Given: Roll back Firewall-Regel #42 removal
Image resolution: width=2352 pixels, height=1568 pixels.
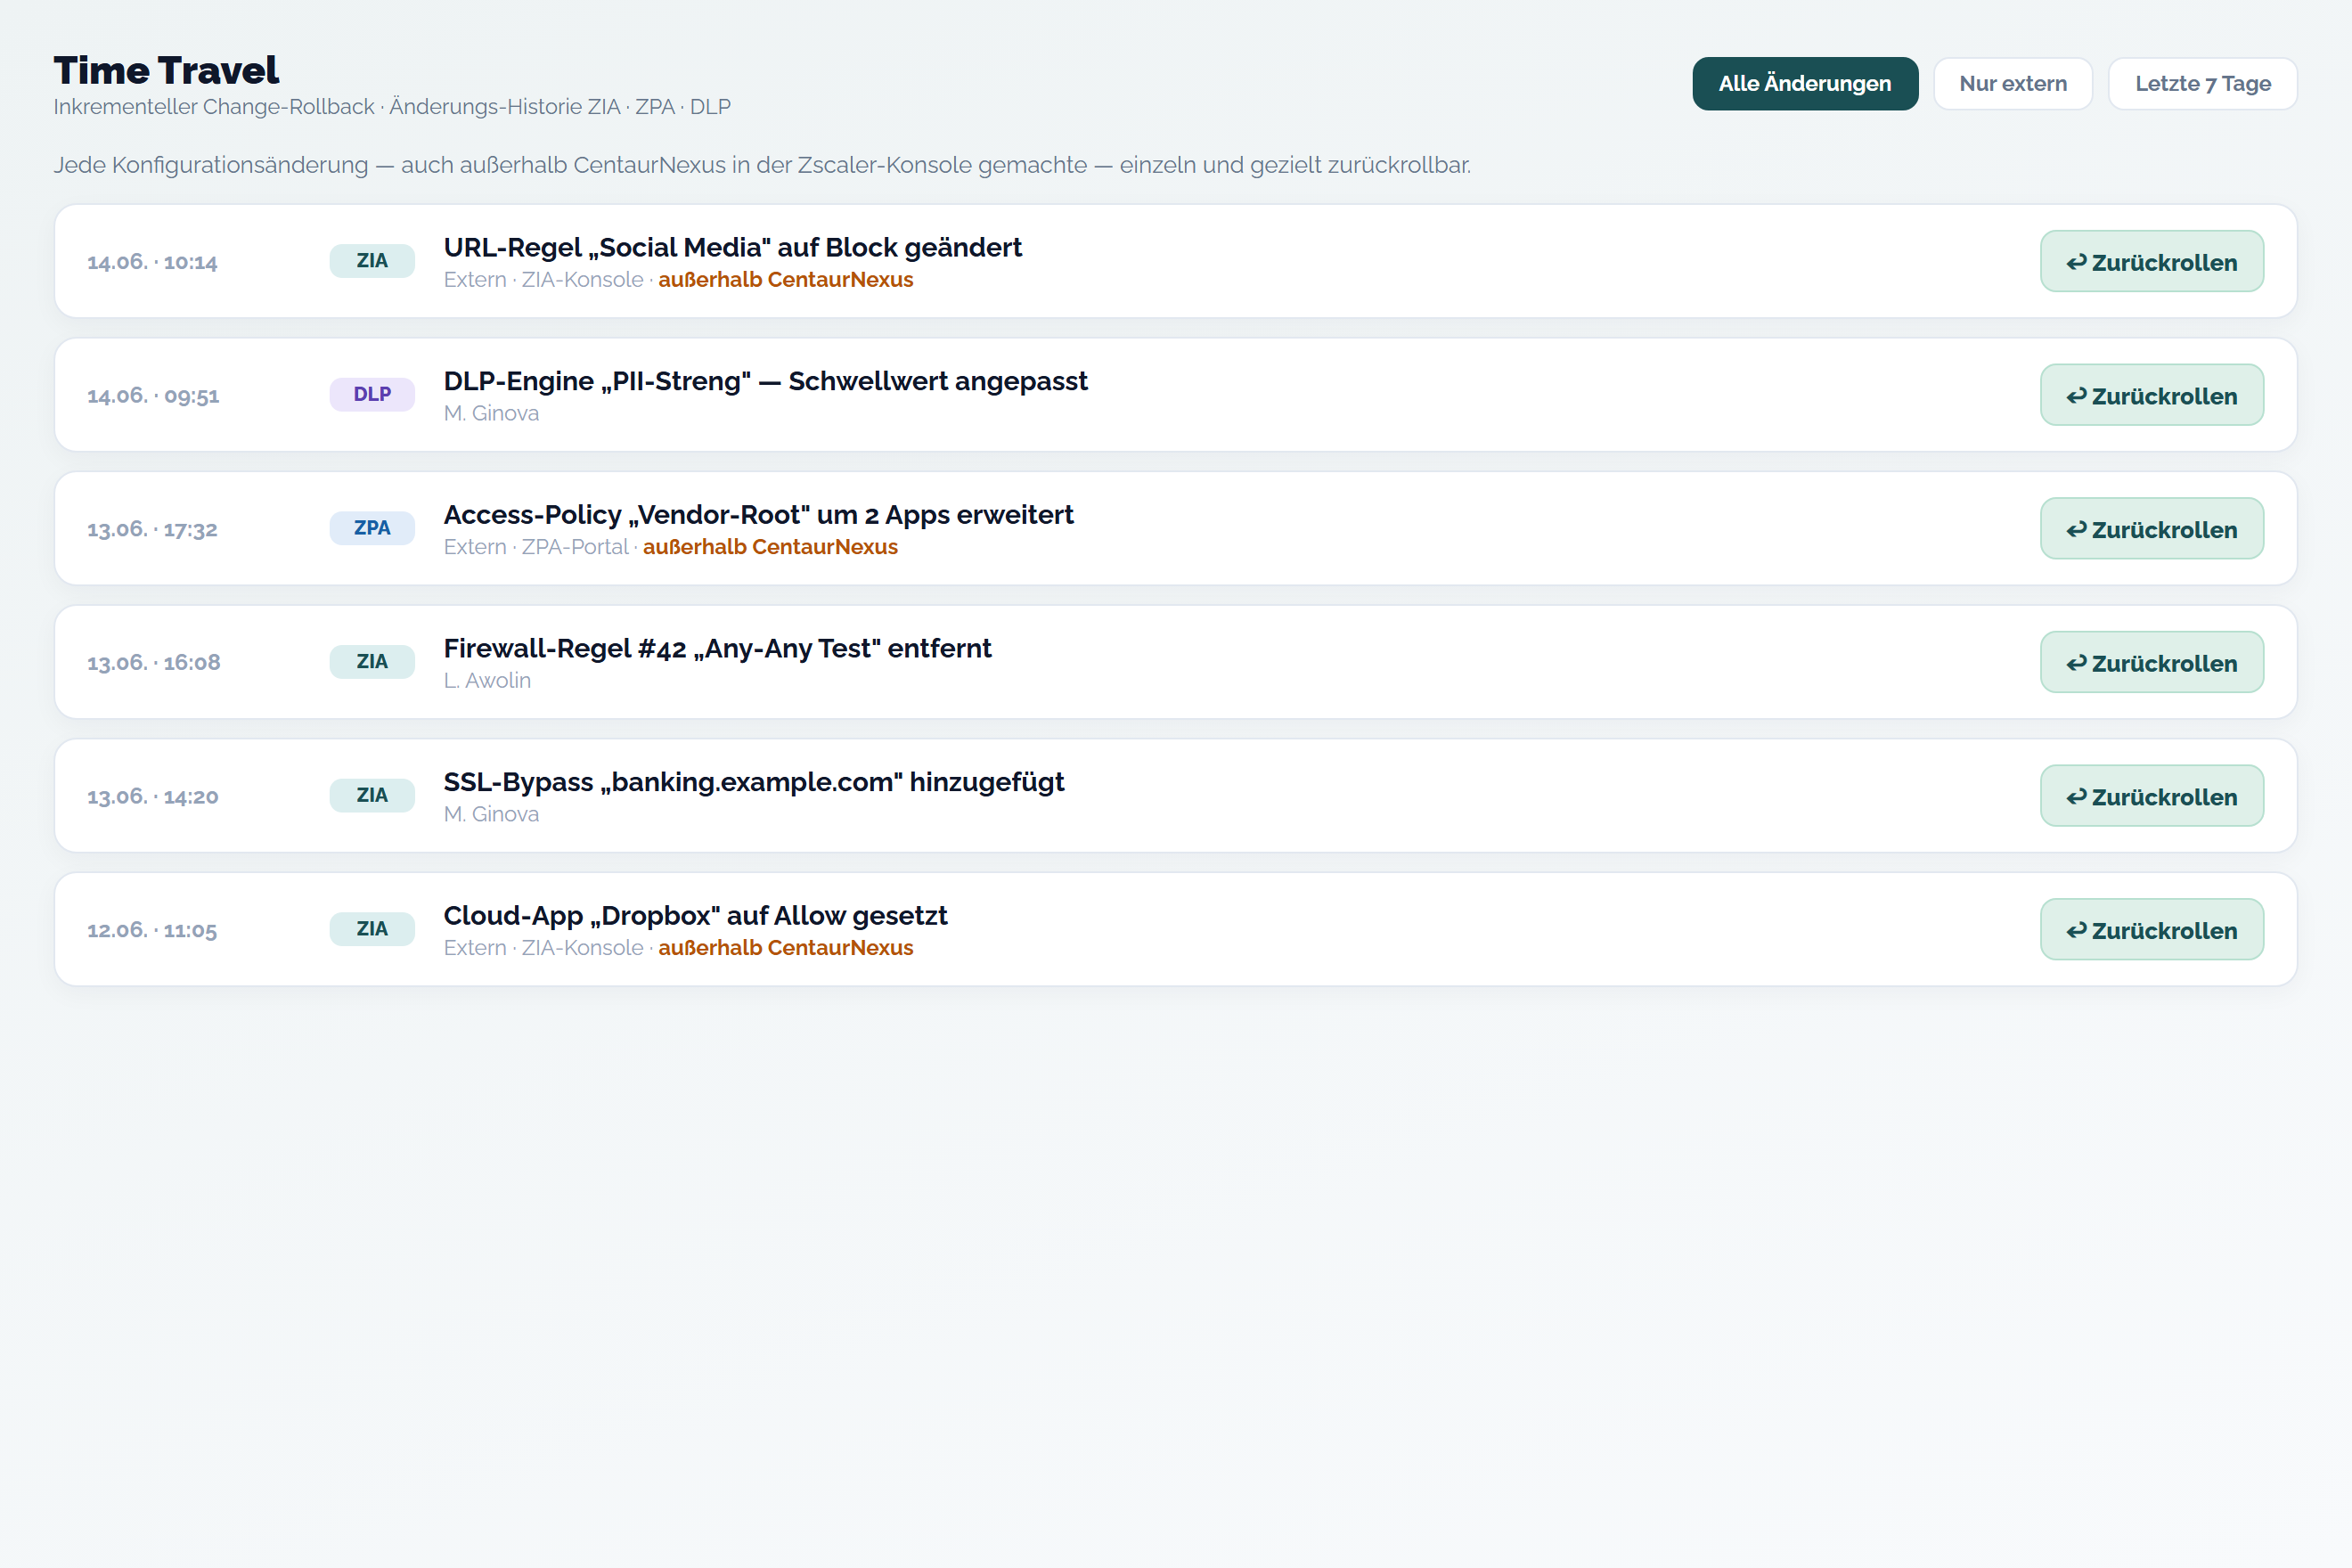Looking at the screenshot, I should 2152,662.
